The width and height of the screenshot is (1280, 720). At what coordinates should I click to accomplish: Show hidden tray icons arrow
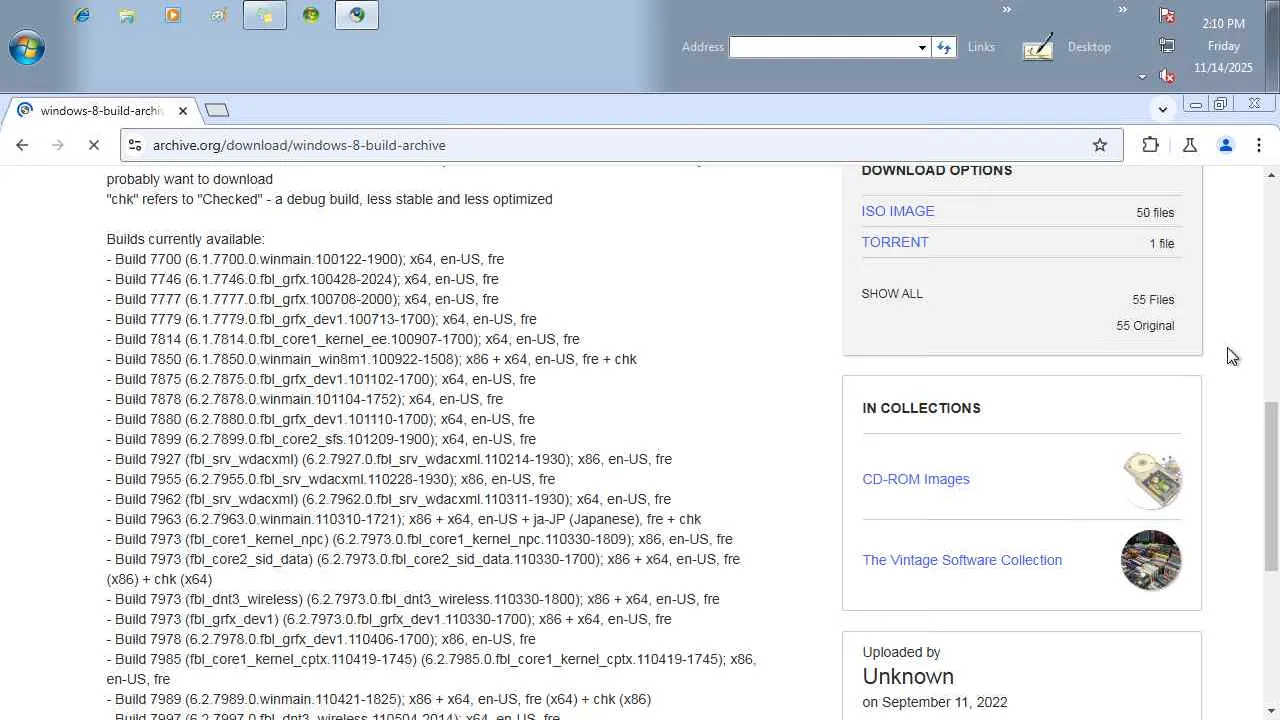1142,76
